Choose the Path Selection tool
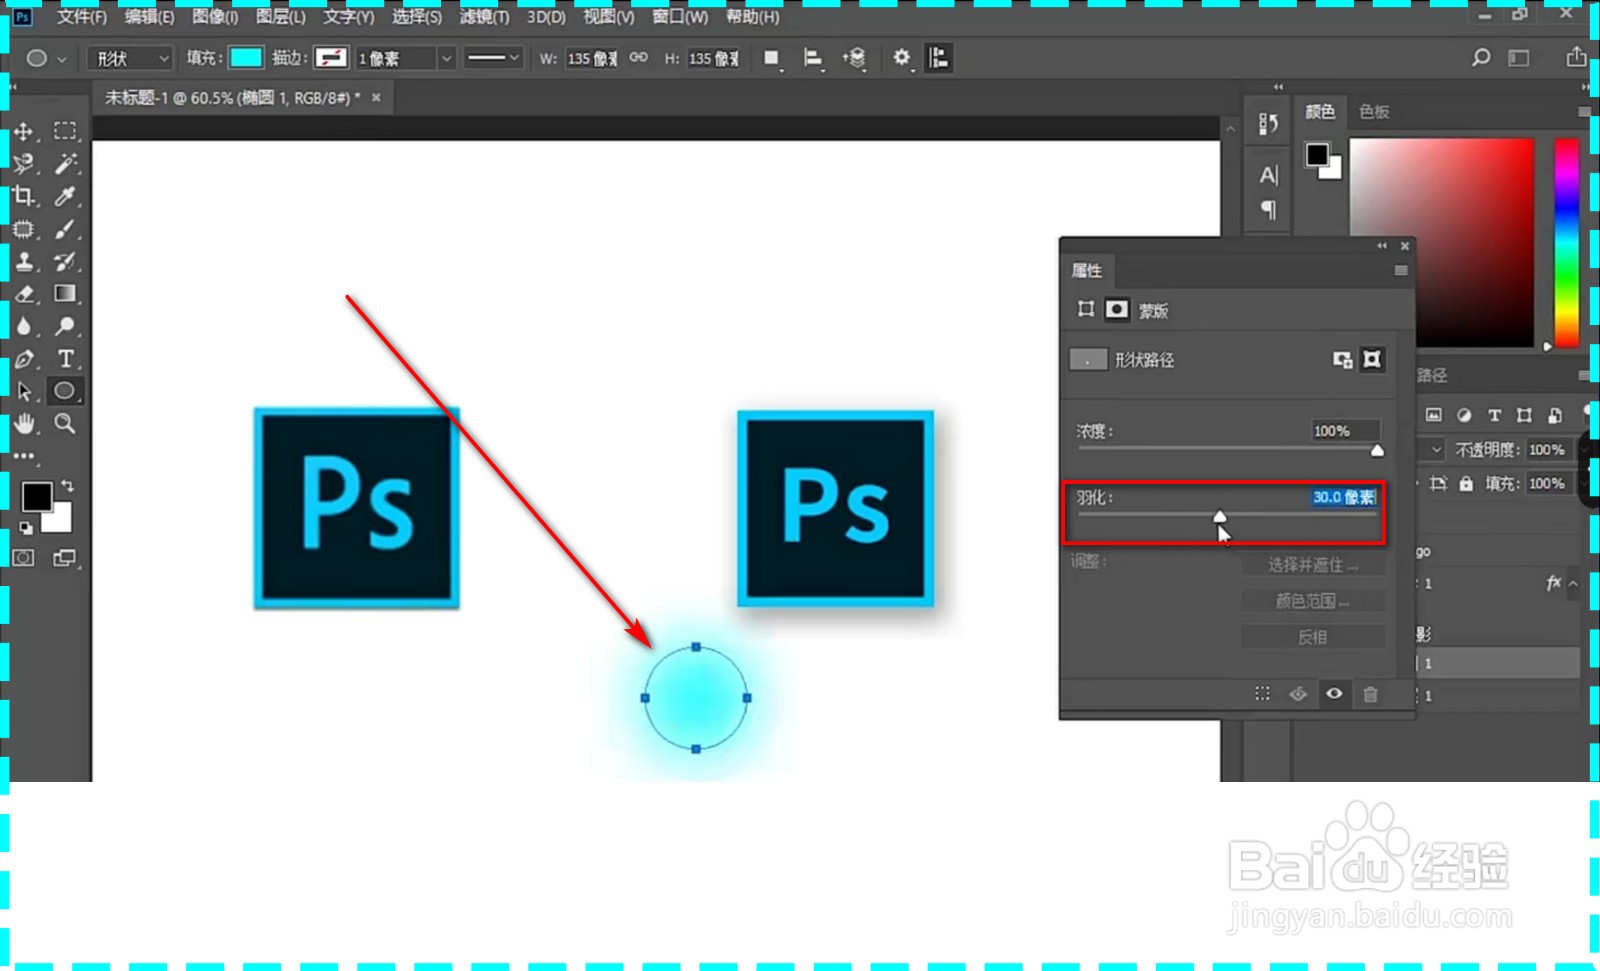Viewport: 1600px width, 971px height. click(24, 391)
